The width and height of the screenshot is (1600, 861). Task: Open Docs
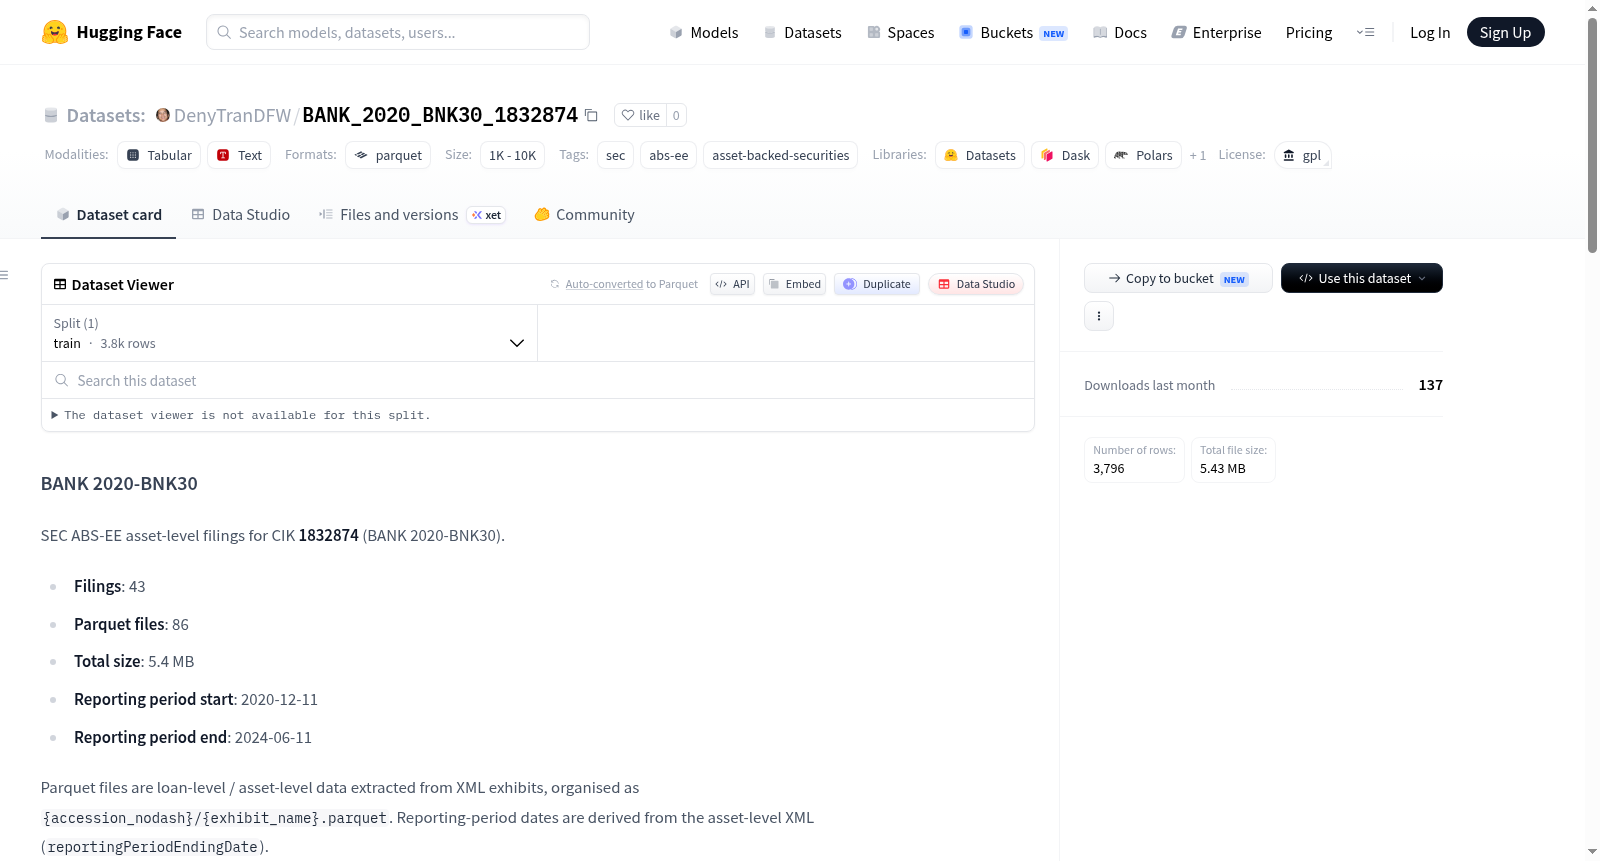tap(1119, 32)
